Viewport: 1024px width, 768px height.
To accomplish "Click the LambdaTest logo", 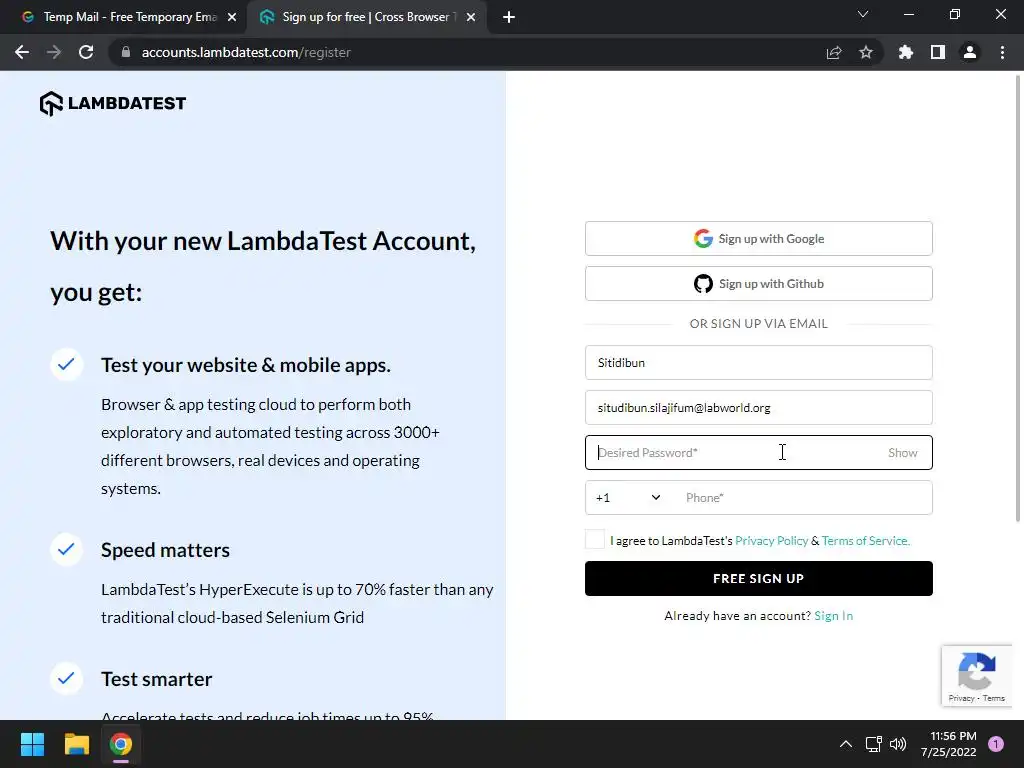I will (x=112, y=103).
